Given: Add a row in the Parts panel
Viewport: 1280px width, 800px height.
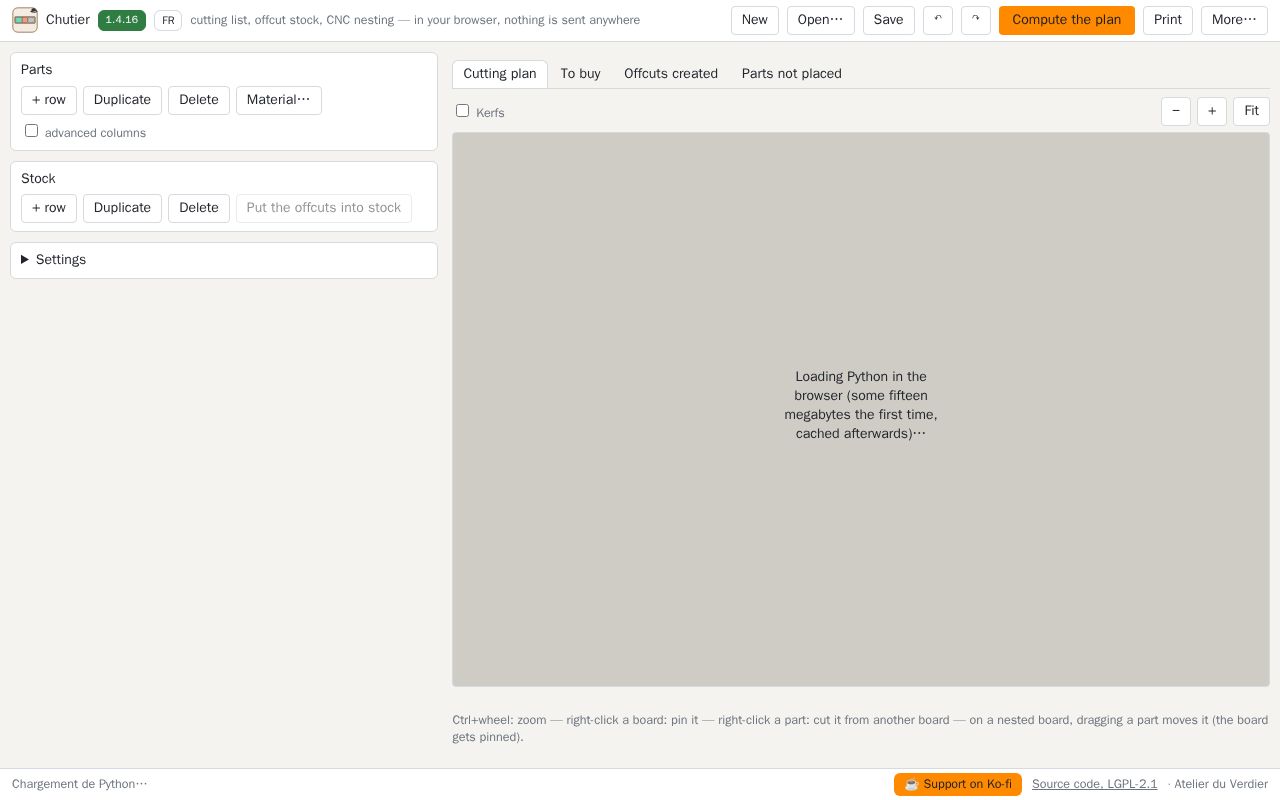Looking at the screenshot, I should click(x=49, y=100).
